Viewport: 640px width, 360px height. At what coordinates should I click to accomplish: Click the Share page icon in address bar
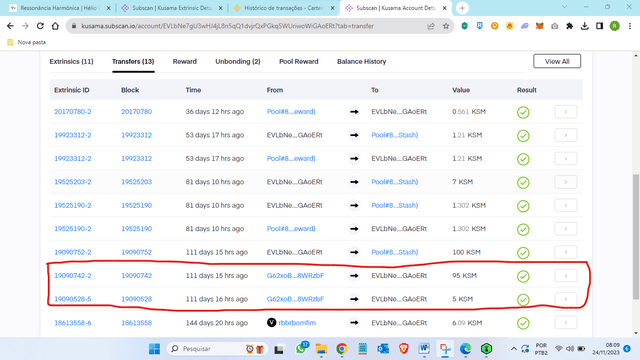431,26
